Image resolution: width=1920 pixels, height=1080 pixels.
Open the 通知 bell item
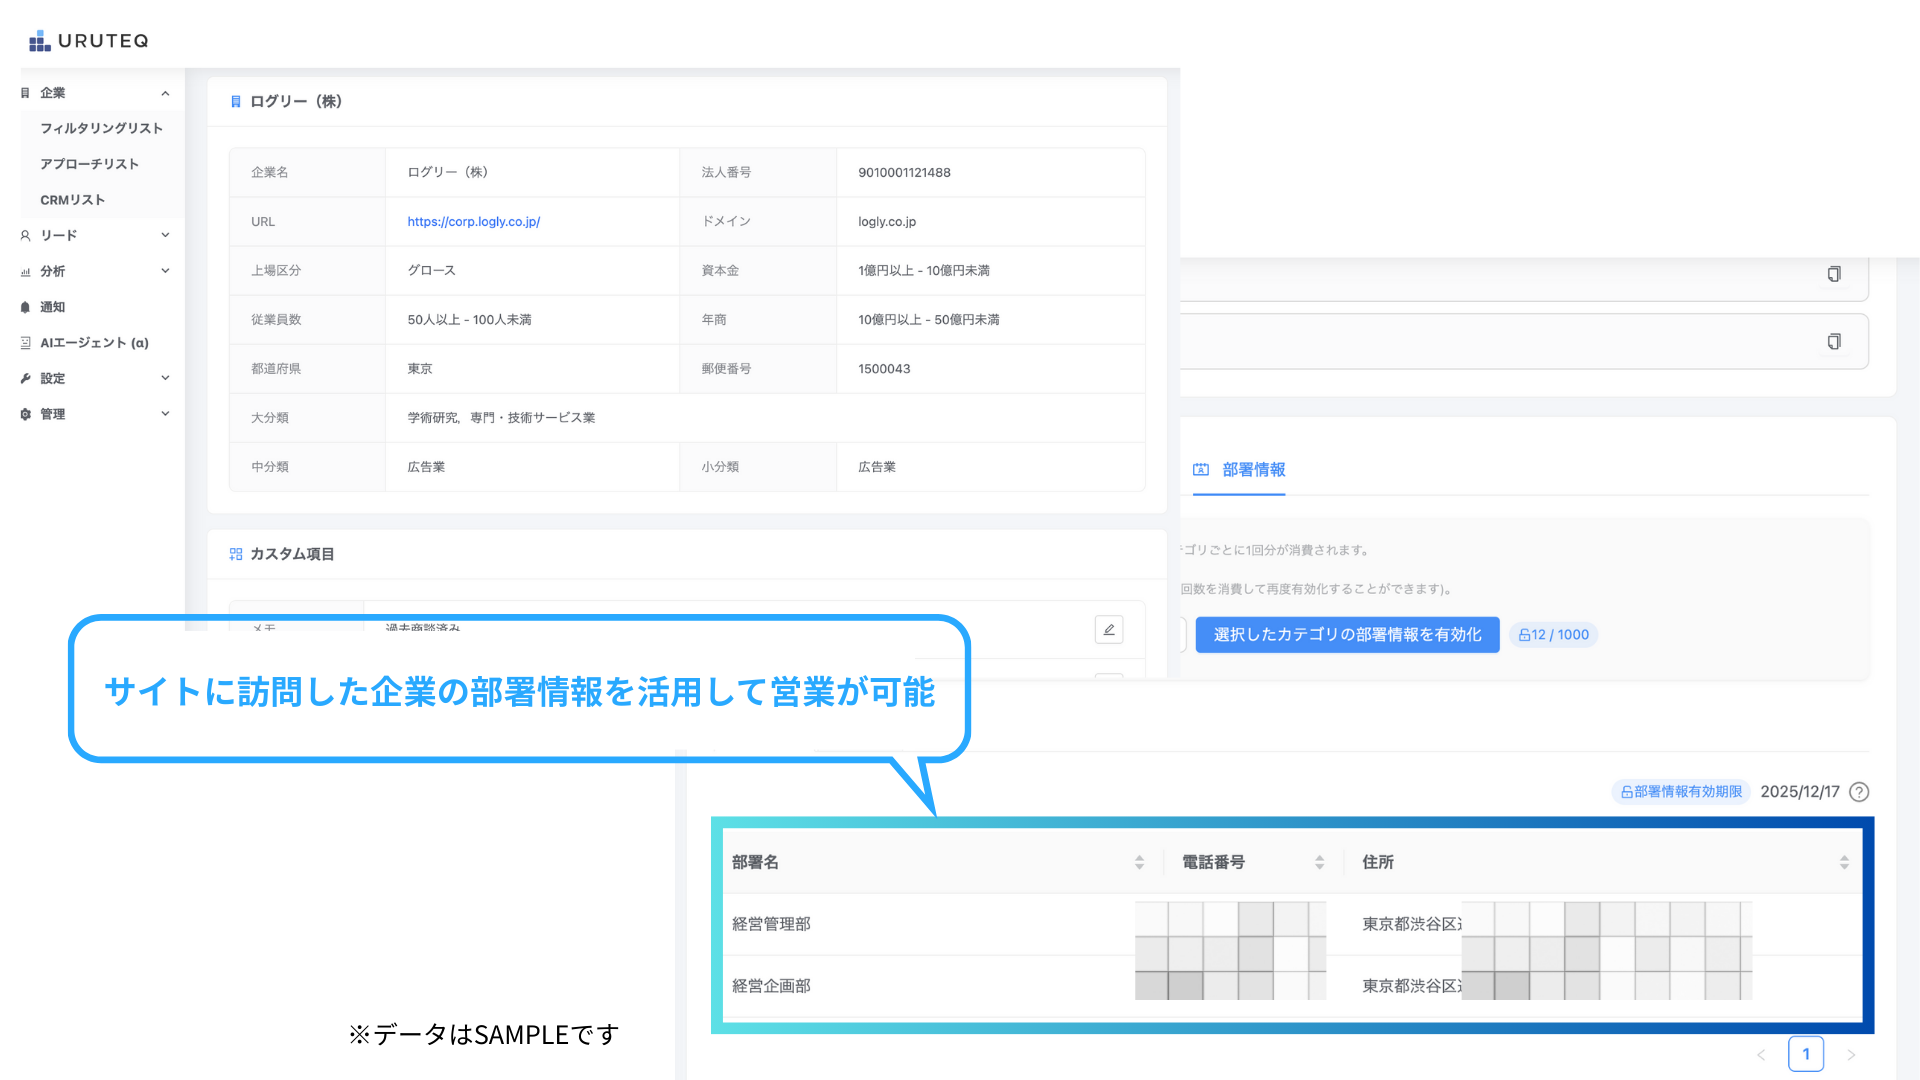coord(52,307)
